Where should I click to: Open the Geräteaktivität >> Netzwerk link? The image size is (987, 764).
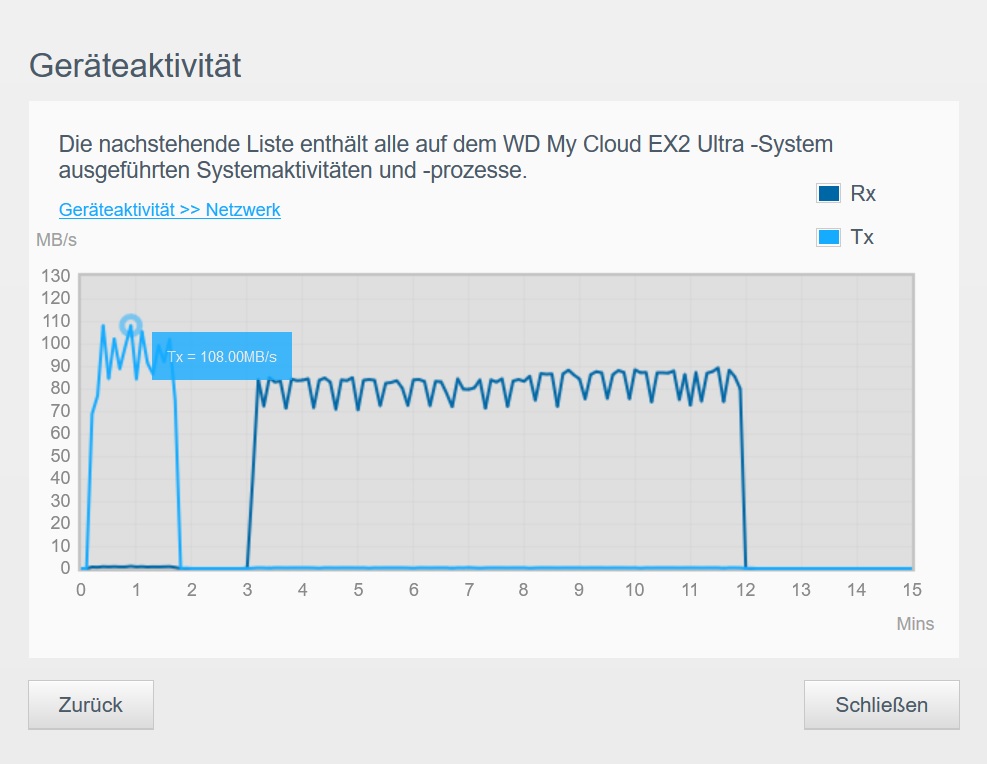point(169,210)
